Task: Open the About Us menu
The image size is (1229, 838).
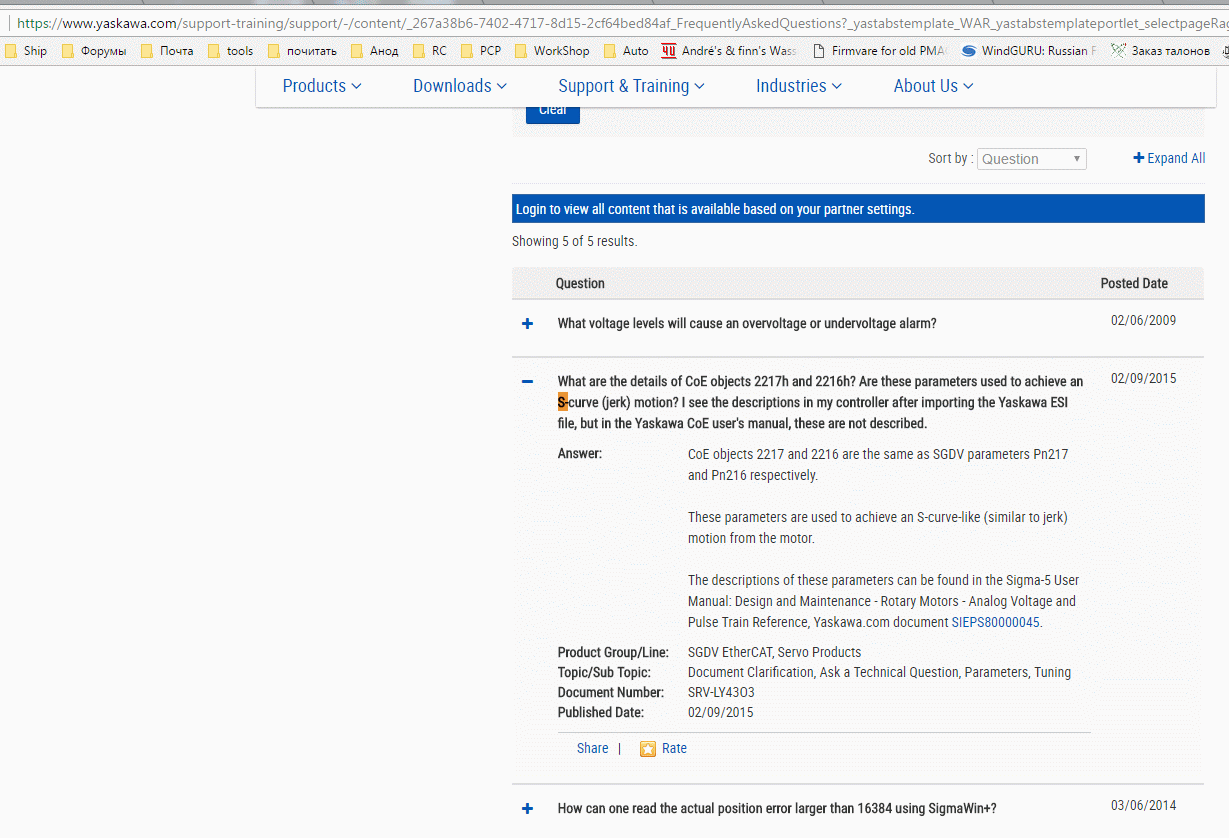Action: 933,86
